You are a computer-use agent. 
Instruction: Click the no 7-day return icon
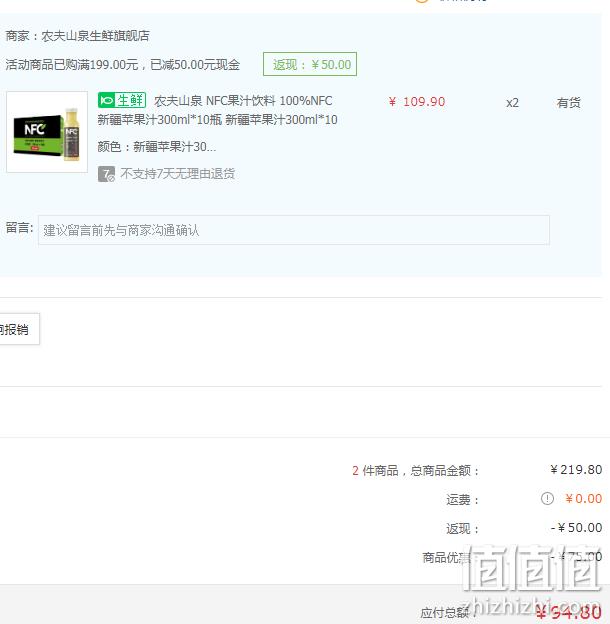(106, 174)
